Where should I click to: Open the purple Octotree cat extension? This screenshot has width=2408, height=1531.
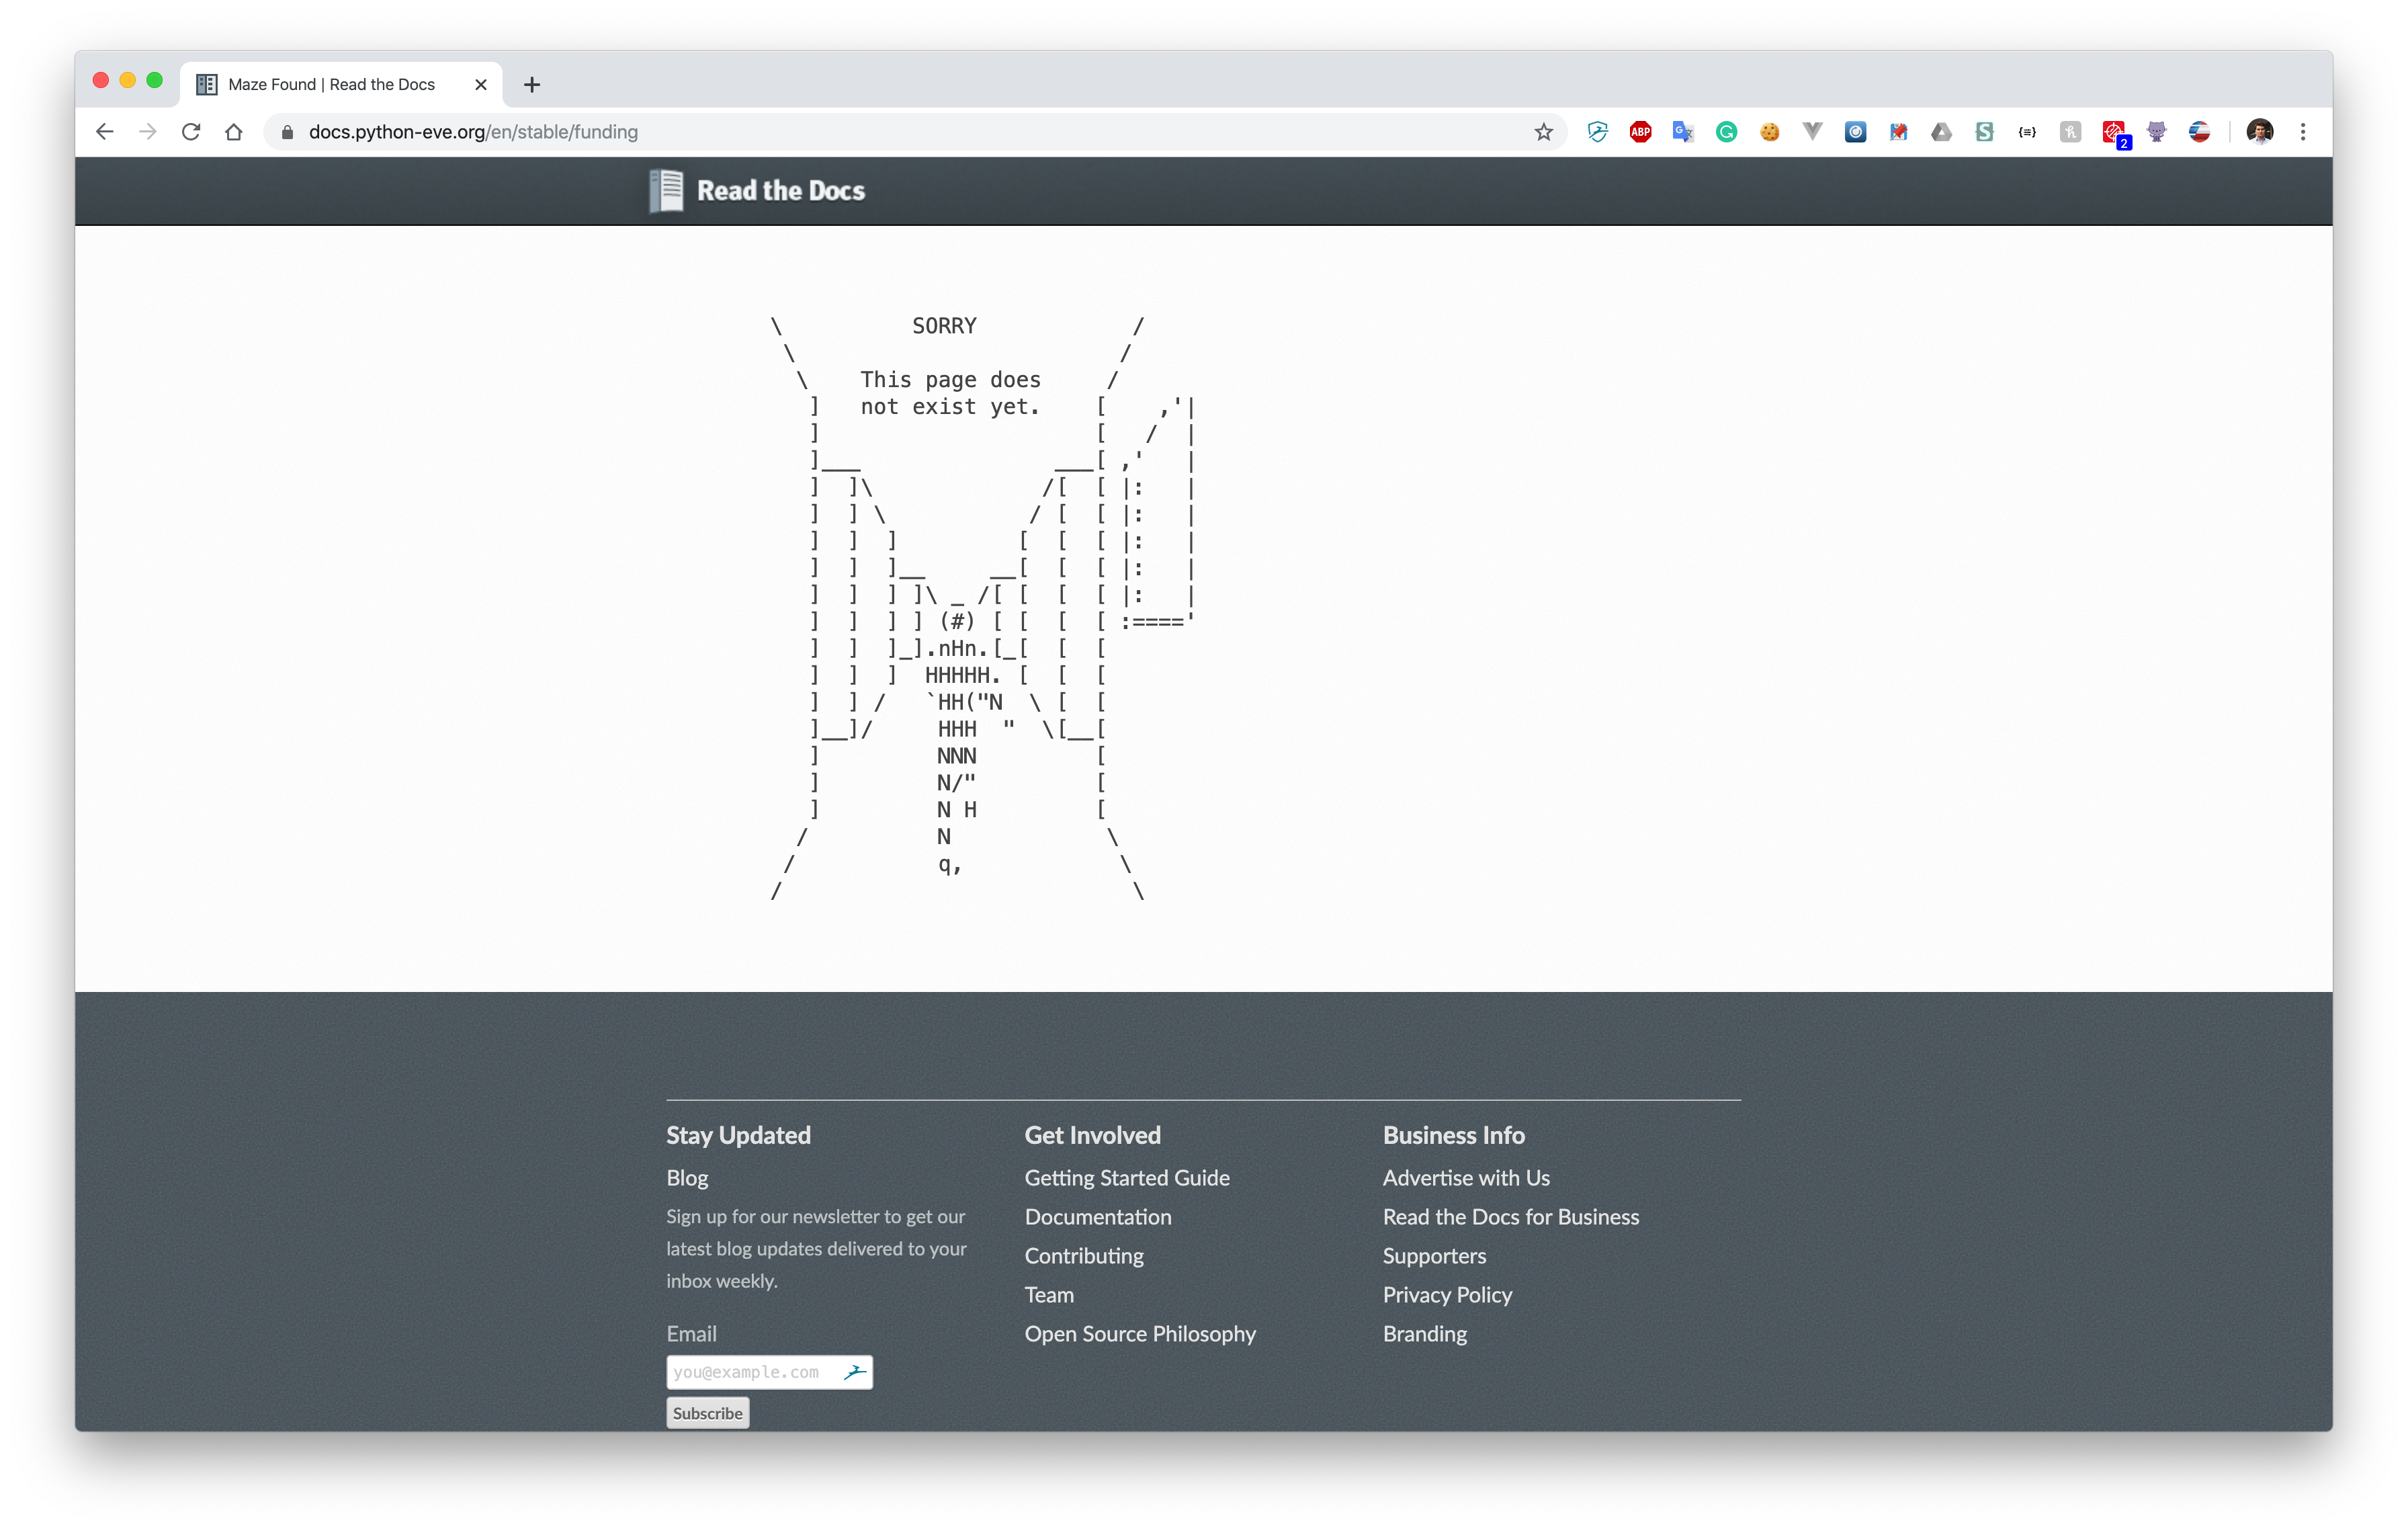[x=2156, y=131]
